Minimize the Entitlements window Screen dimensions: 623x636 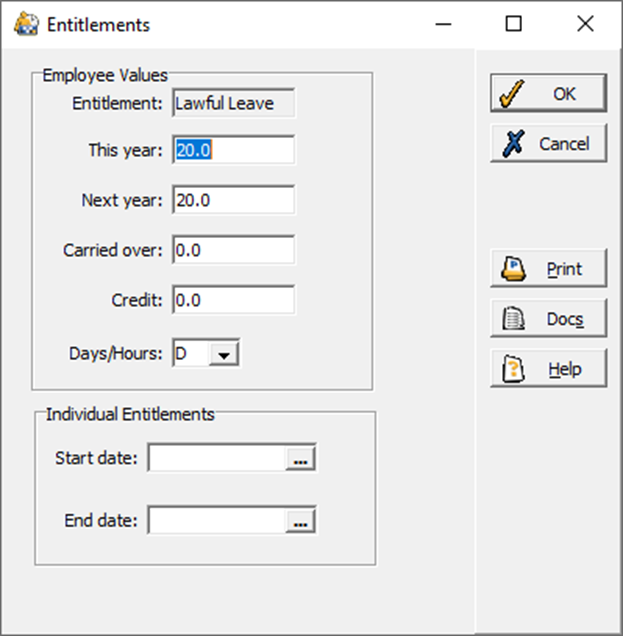(443, 24)
